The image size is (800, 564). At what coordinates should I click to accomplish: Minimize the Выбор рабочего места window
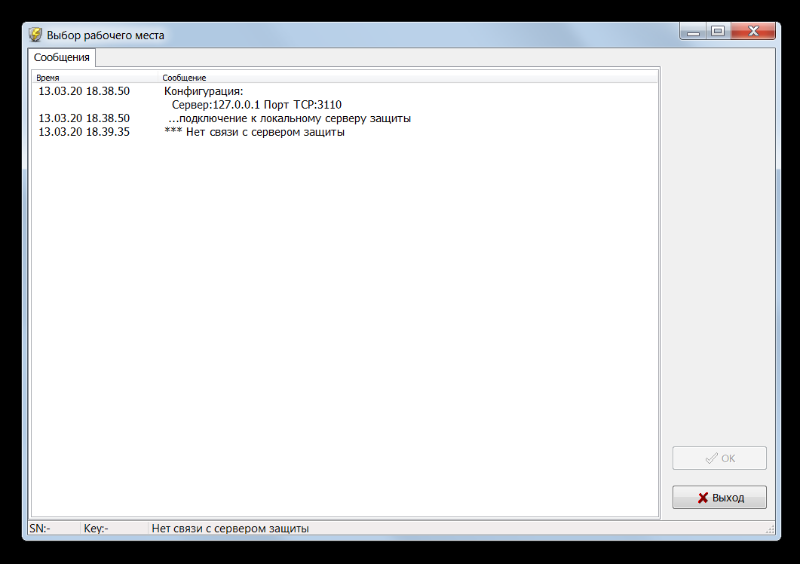pyautogui.click(x=693, y=31)
